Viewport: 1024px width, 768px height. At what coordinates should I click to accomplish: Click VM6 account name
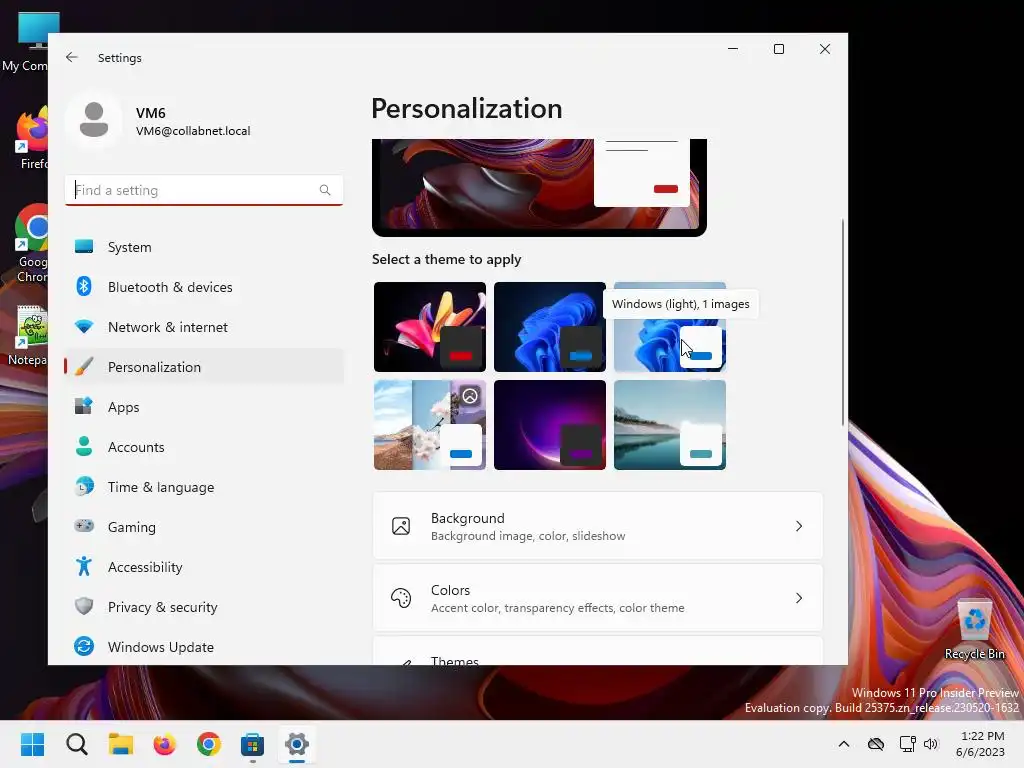(150, 113)
